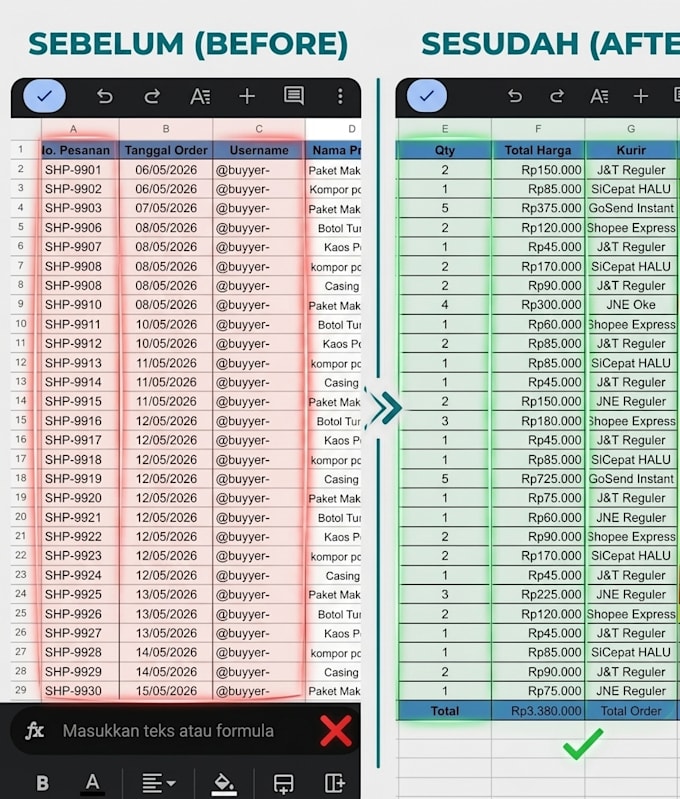
Task: Open three-dot overflow menu in Before panel
Action: click(x=340, y=96)
